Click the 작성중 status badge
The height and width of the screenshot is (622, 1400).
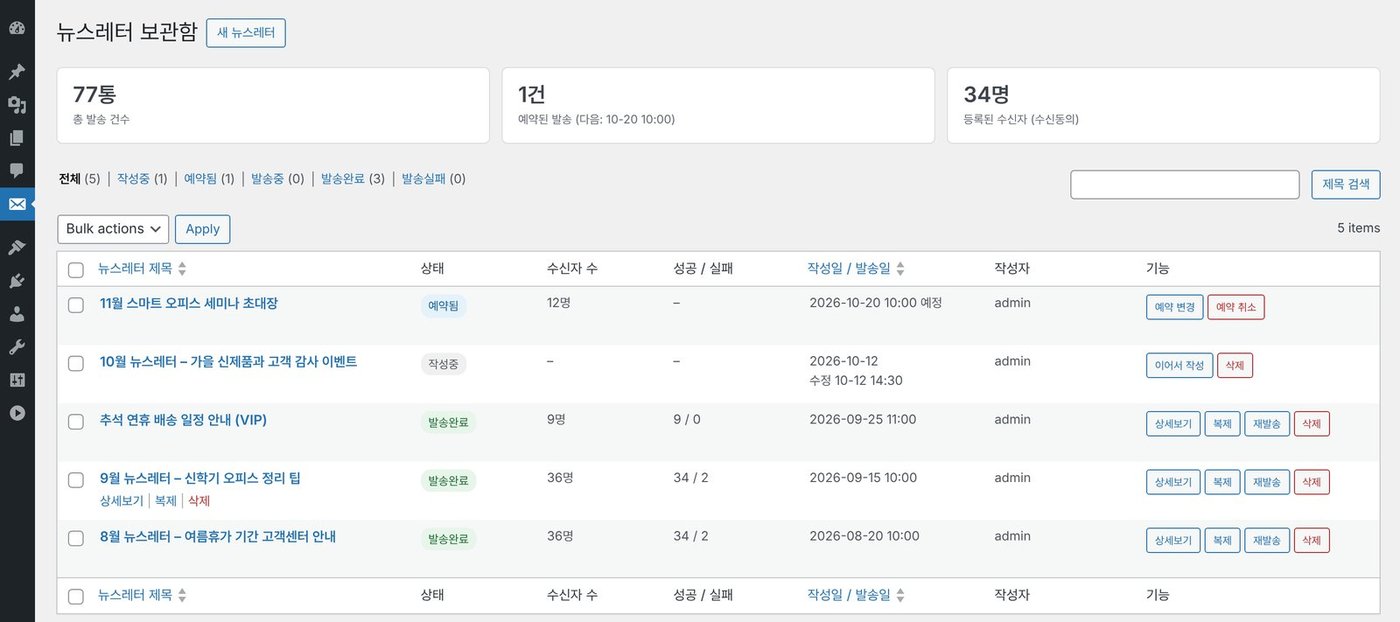pyautogui.click(x=443, y=364)
